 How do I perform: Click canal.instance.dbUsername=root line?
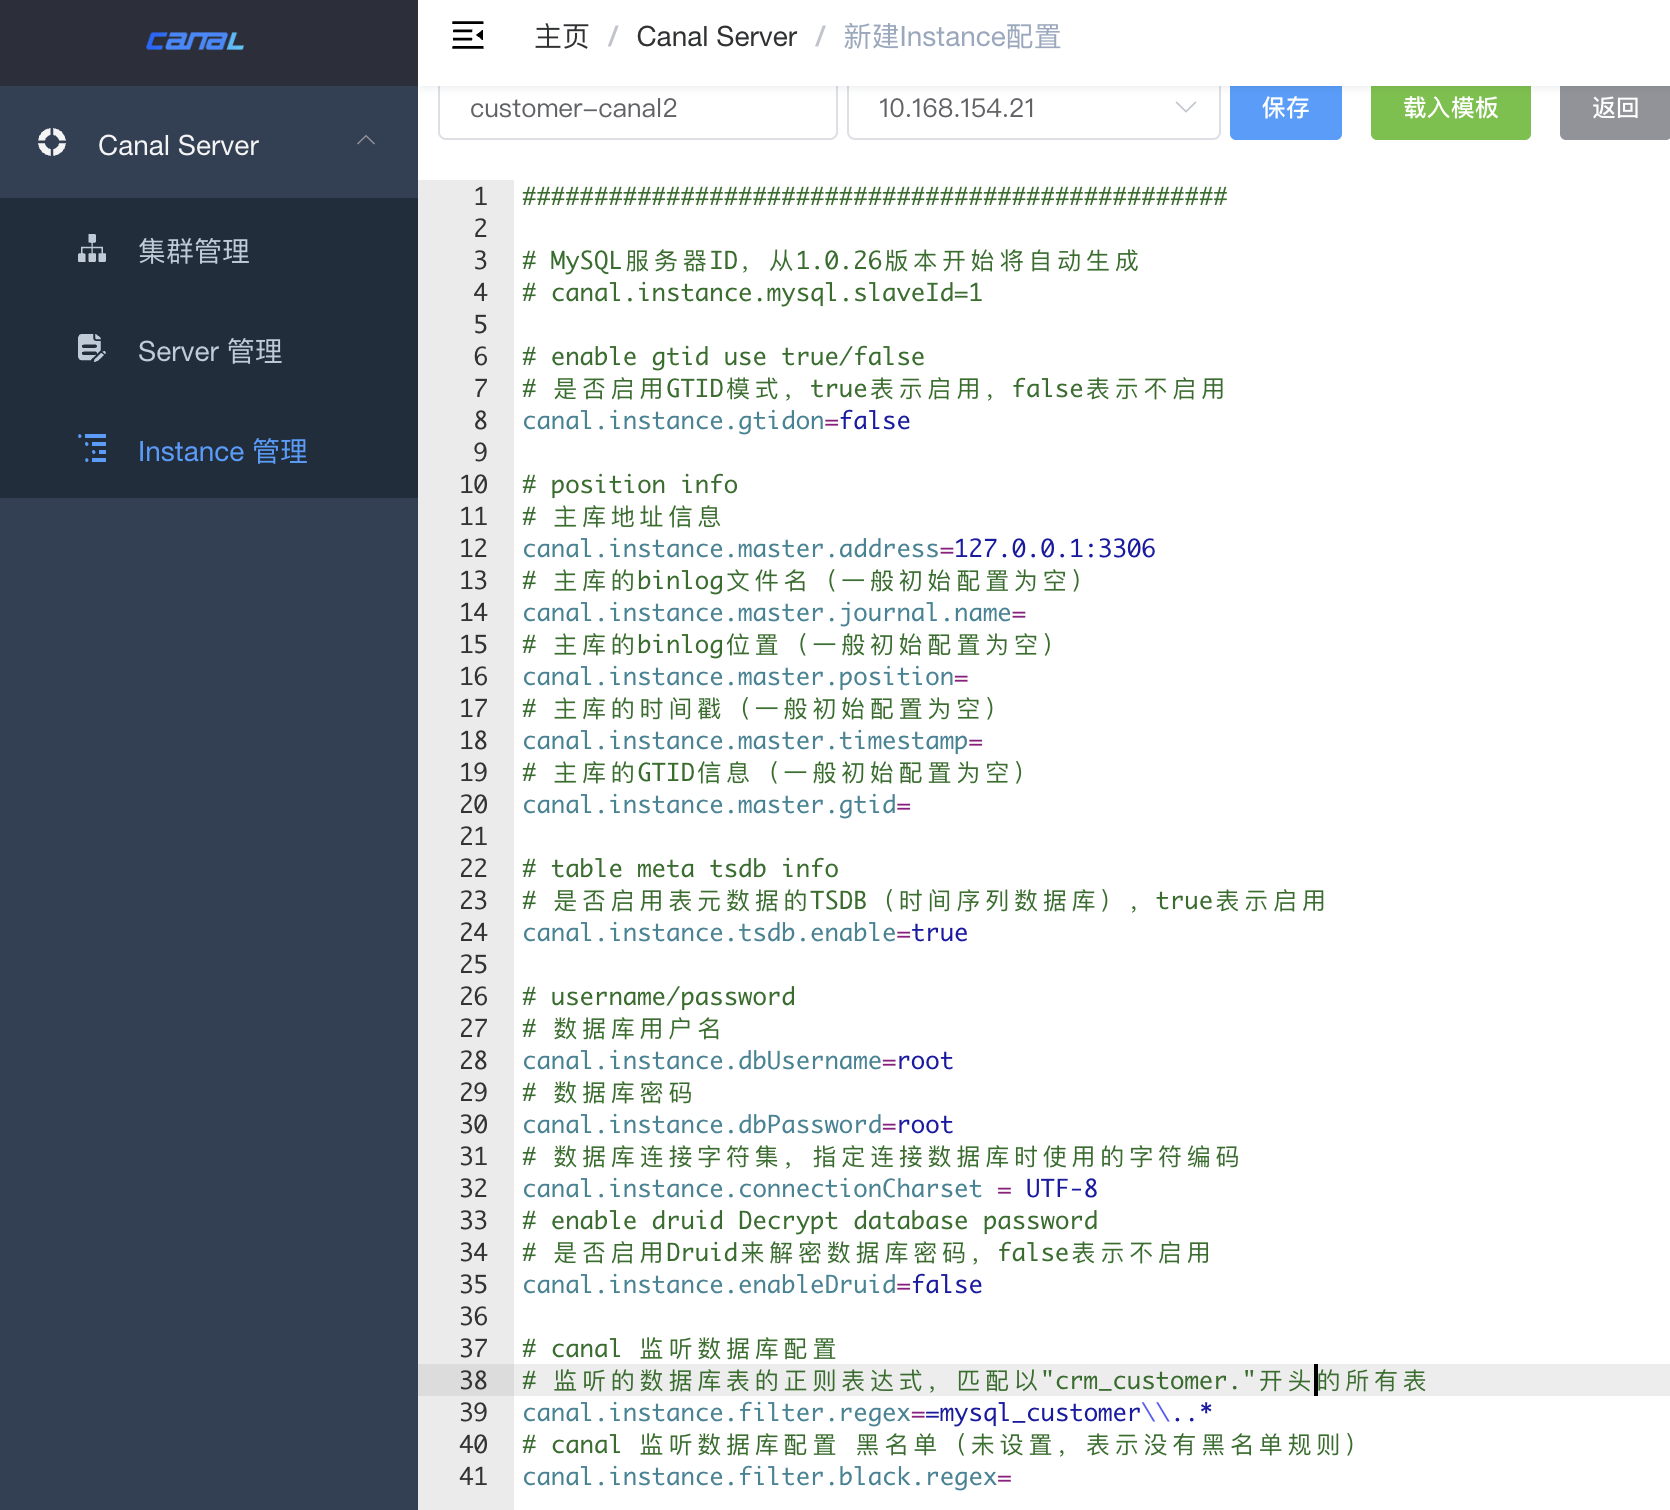(738, 1060)
